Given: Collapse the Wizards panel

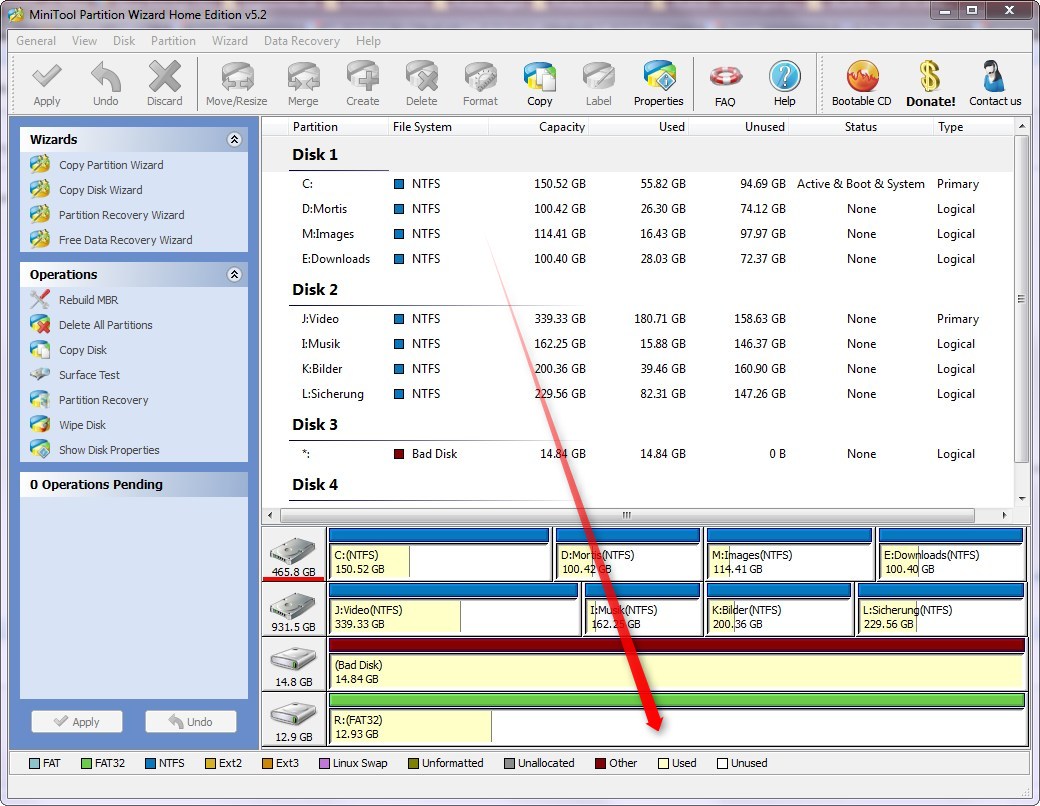Looking at the screenshot, I should click(234, 139).
